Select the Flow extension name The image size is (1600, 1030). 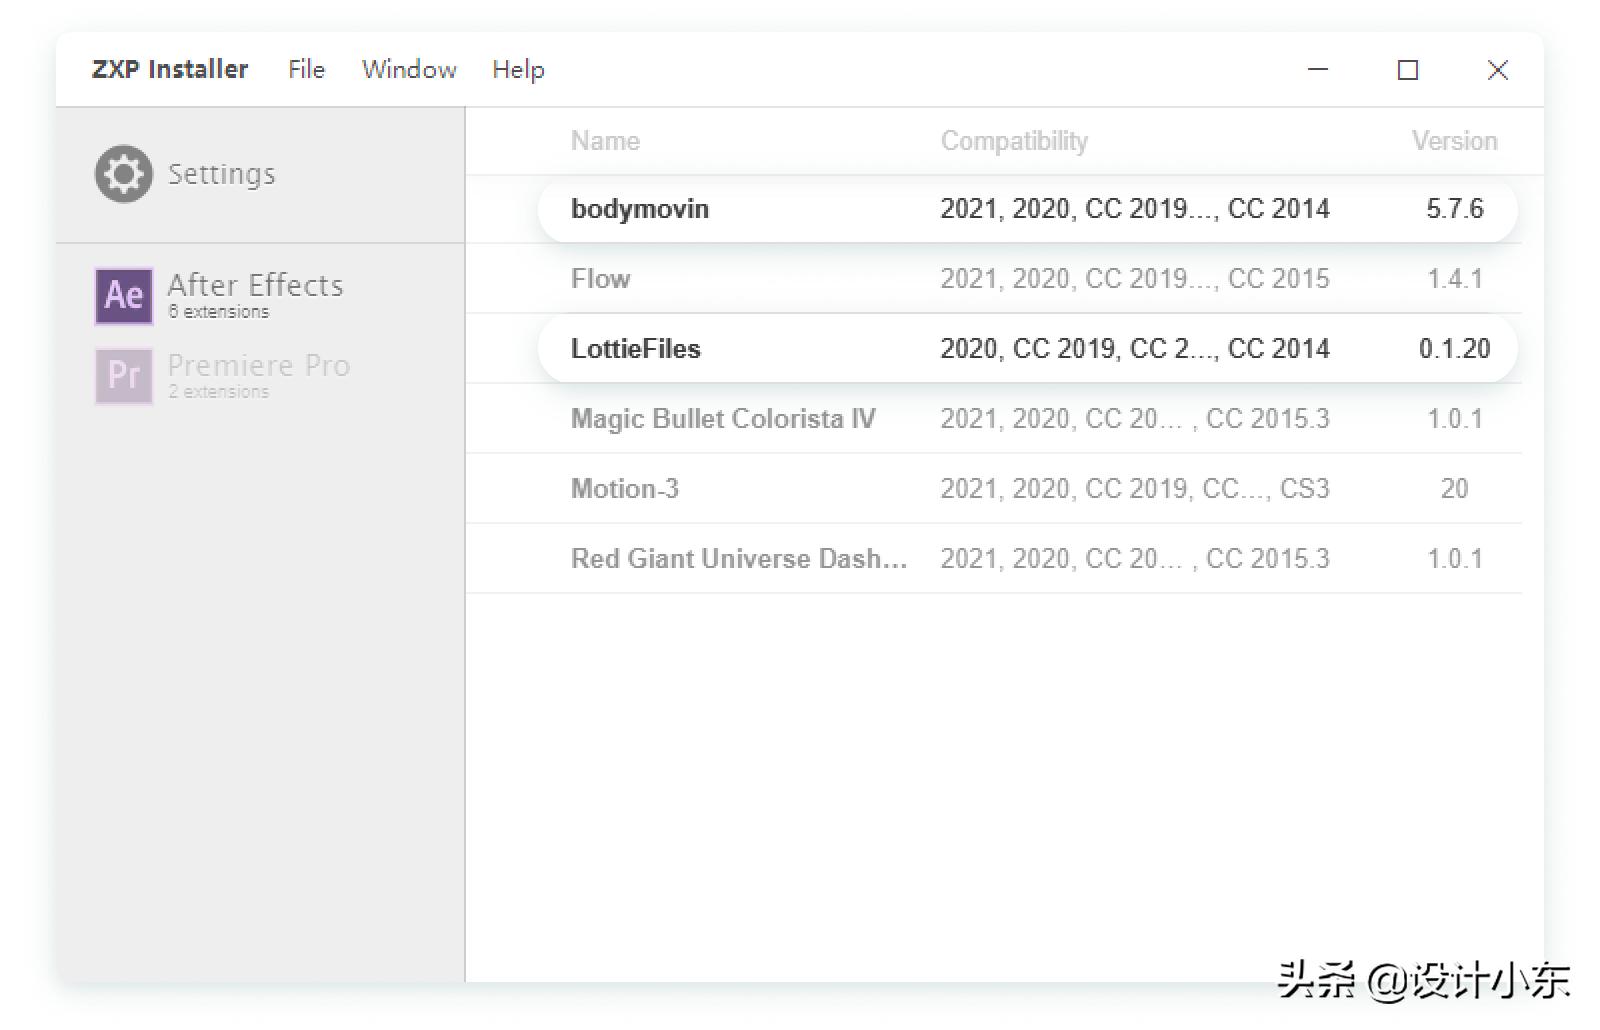click(600, 279)
